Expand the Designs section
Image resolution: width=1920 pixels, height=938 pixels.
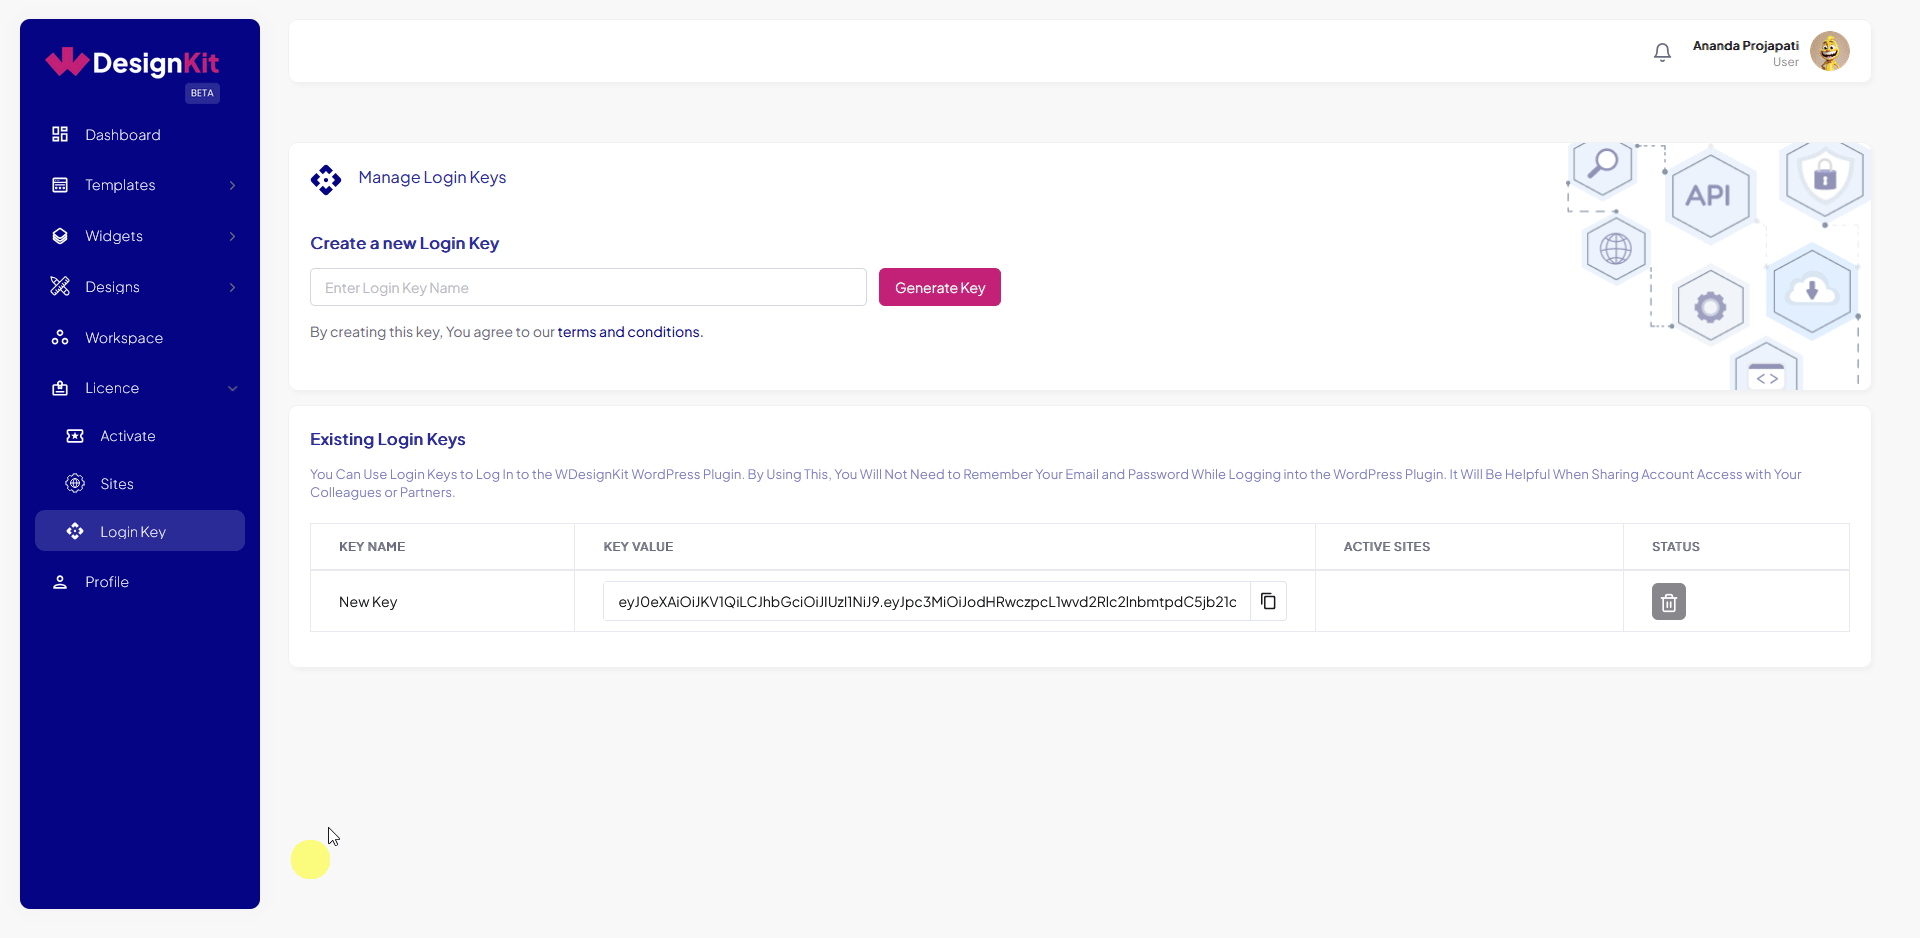[111, 287]
